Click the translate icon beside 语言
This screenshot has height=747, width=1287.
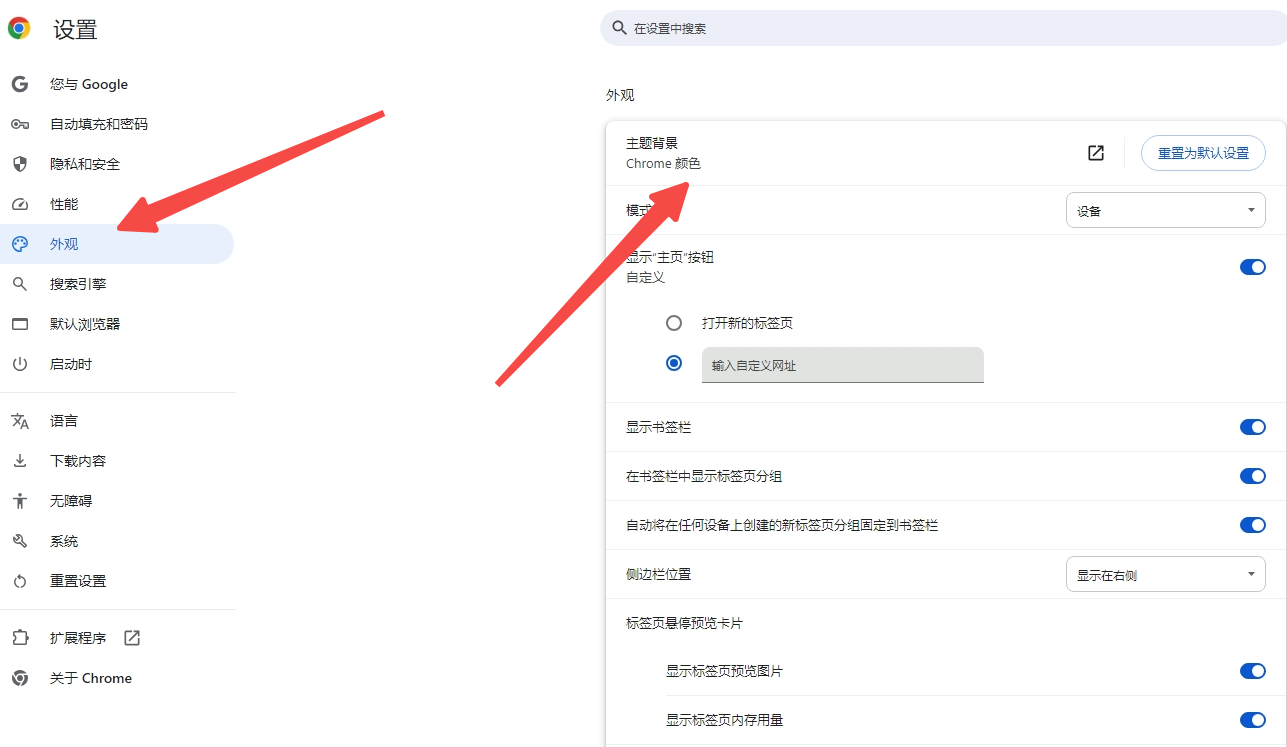[x=20, y=421]
